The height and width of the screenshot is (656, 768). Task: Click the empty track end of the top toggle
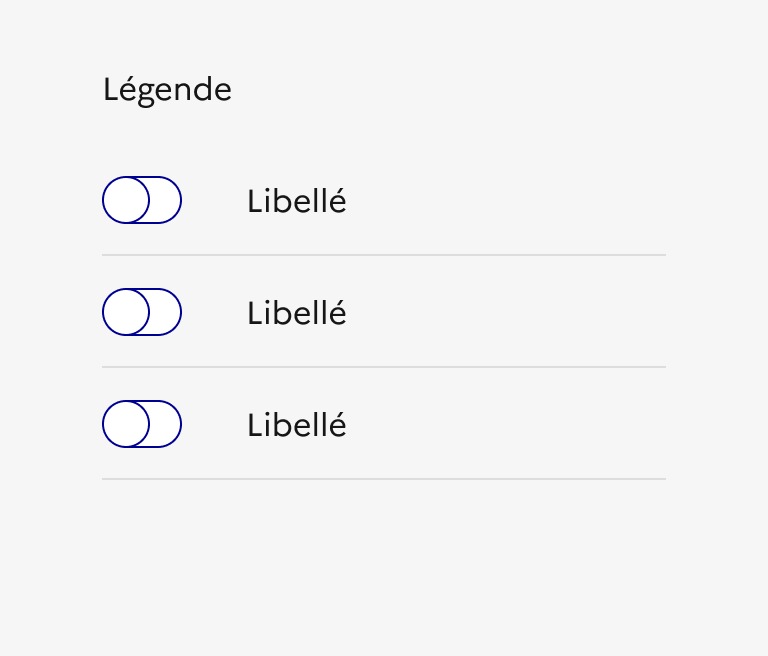[x=167, y=200]
